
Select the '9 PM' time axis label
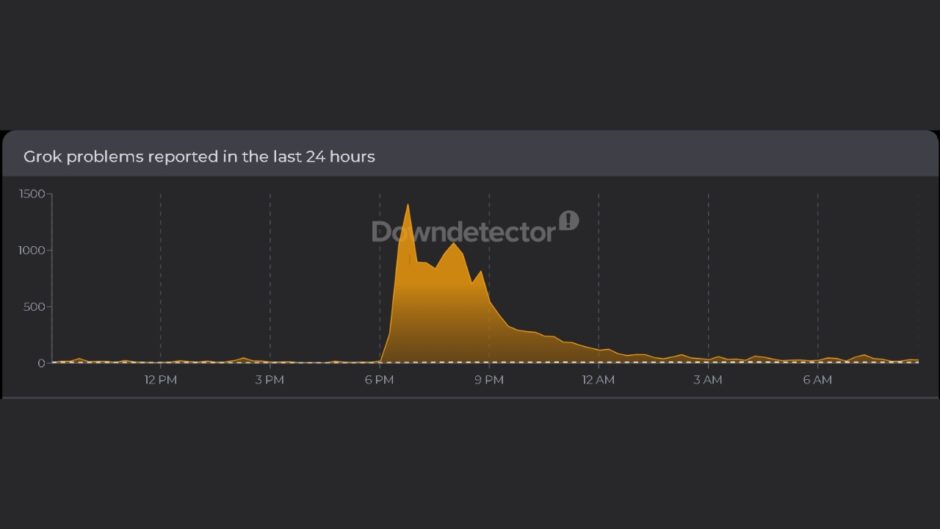pos(489,380)
